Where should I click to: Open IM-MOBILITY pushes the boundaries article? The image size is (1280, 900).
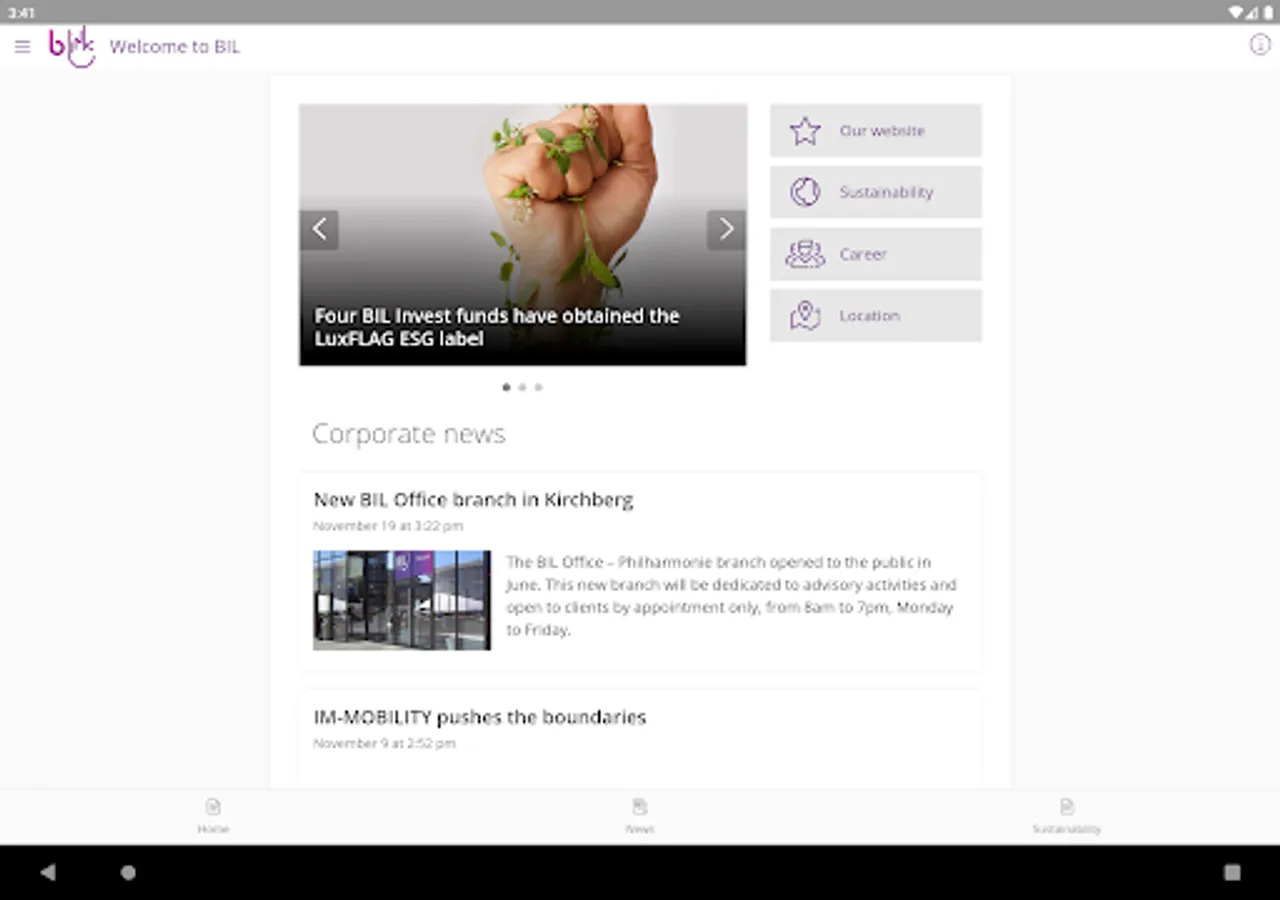pos(480,718)
